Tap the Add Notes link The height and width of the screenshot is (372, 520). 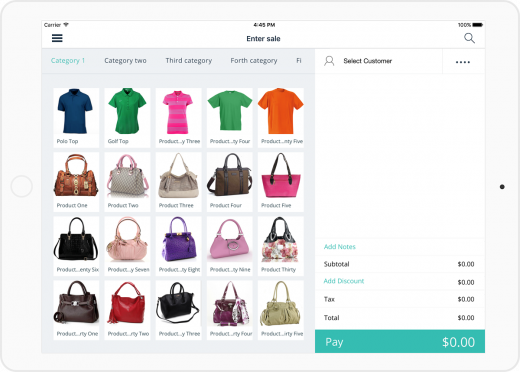[x=340, y=247]
